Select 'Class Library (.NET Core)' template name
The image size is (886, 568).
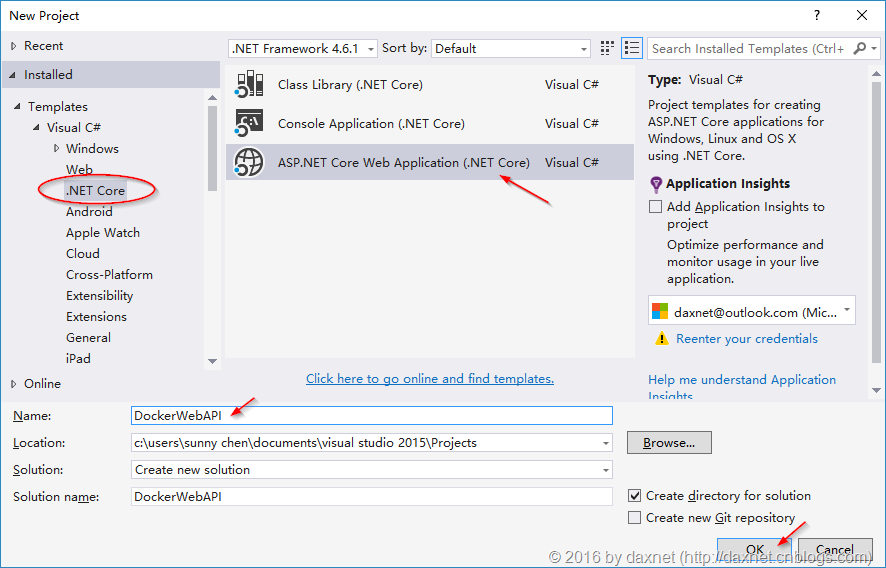click(350, 85)
